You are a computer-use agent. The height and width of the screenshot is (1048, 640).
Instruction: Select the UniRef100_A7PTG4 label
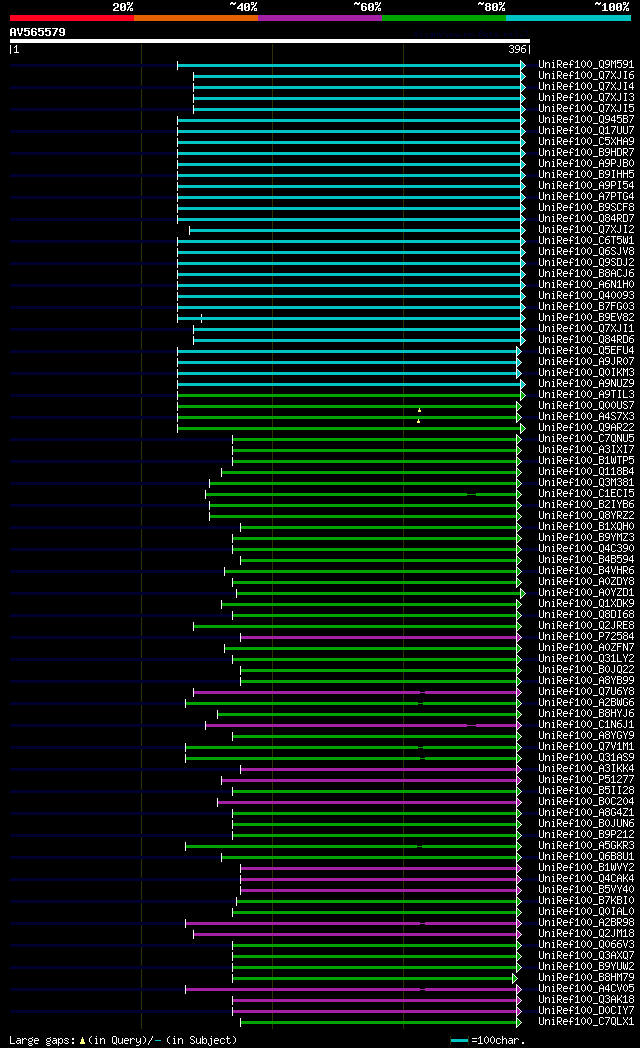[586, 196]
